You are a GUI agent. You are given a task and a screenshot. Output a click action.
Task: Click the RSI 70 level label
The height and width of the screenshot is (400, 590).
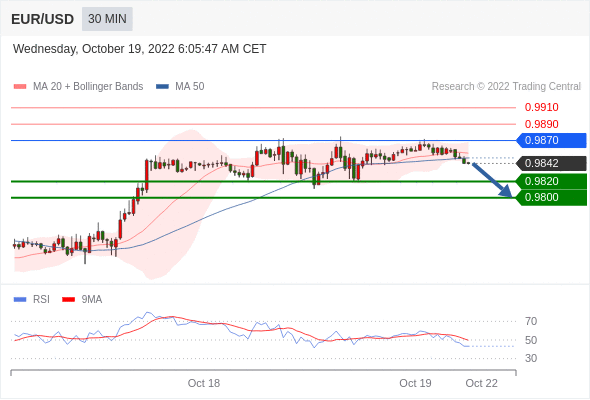point(531,321)
